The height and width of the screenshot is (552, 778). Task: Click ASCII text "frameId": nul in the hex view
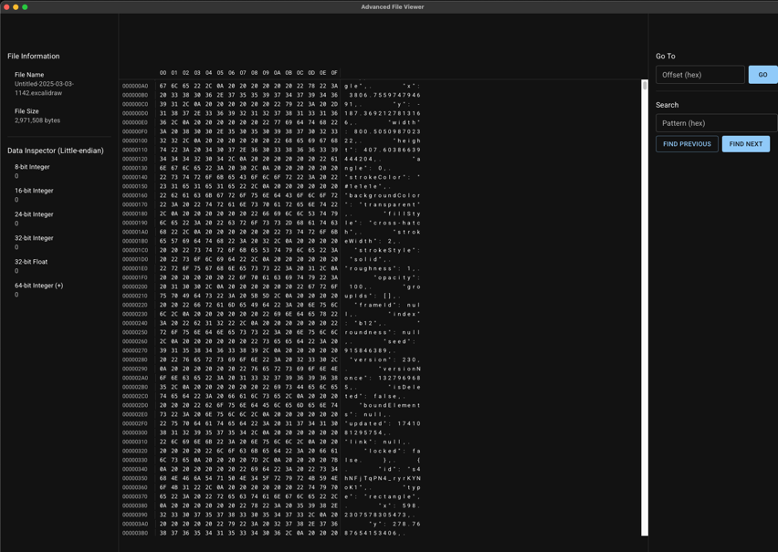(x=387, y=306)
